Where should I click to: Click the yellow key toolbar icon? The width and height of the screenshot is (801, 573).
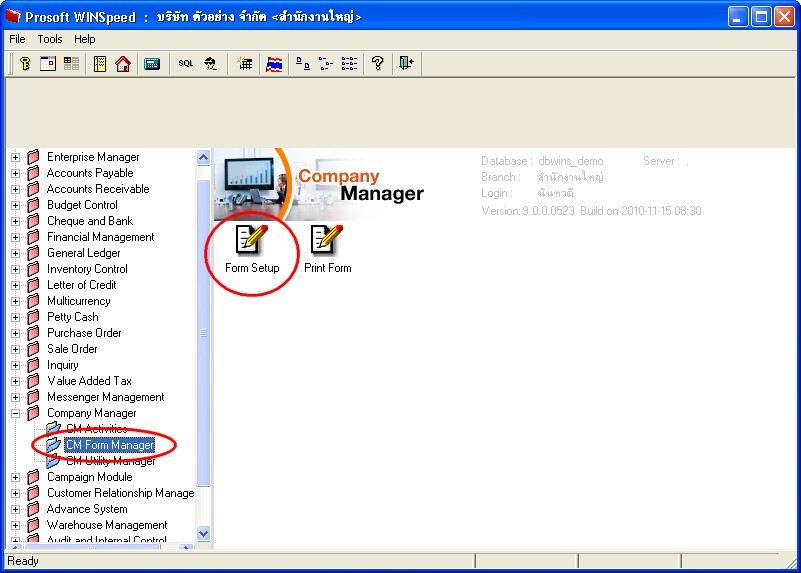[25, 63]
